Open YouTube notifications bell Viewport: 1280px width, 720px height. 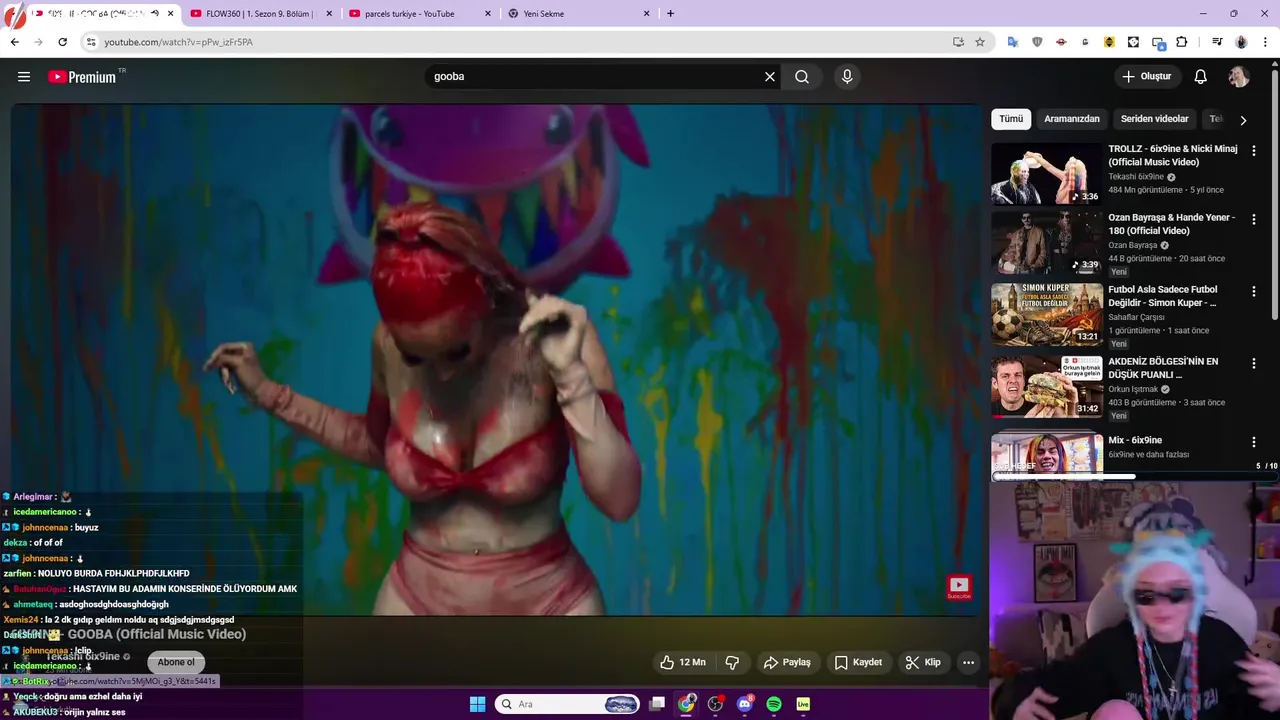click(1201, 77)
